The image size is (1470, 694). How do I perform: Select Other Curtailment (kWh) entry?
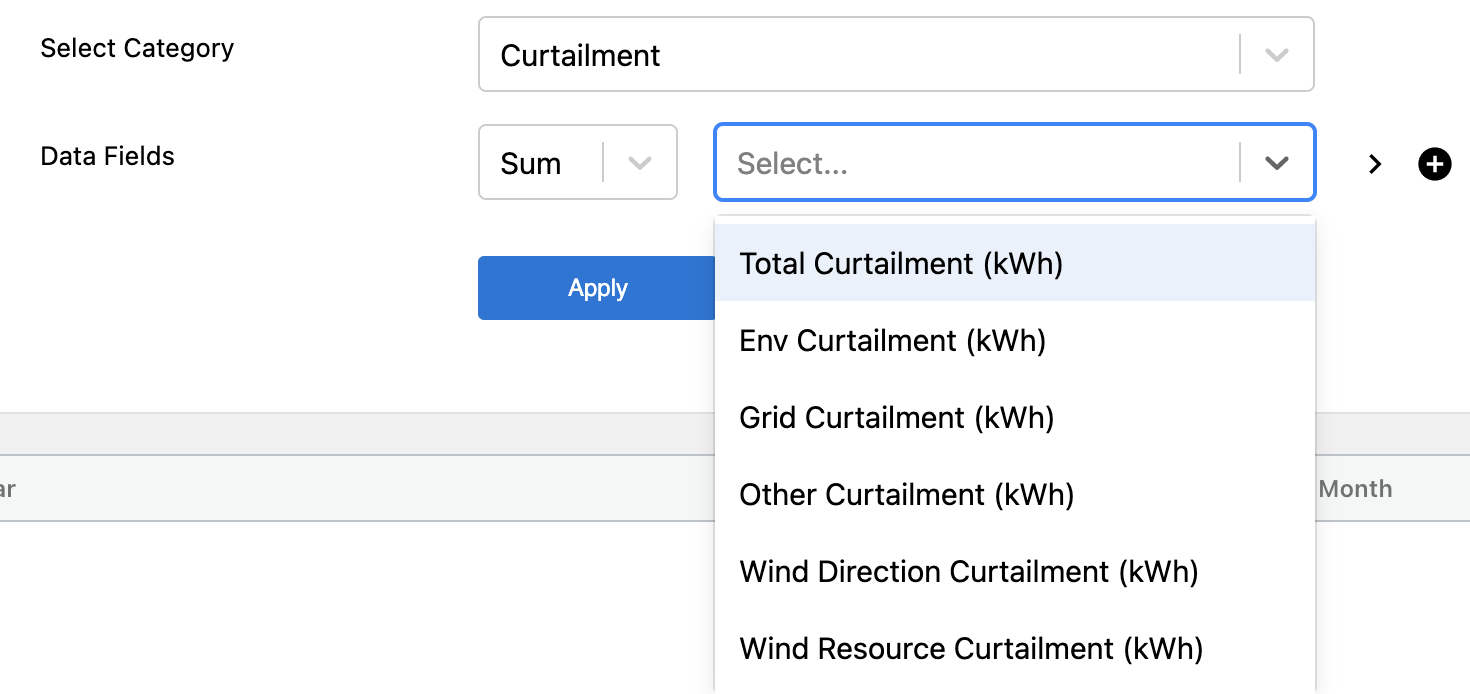tap(906, 495)
